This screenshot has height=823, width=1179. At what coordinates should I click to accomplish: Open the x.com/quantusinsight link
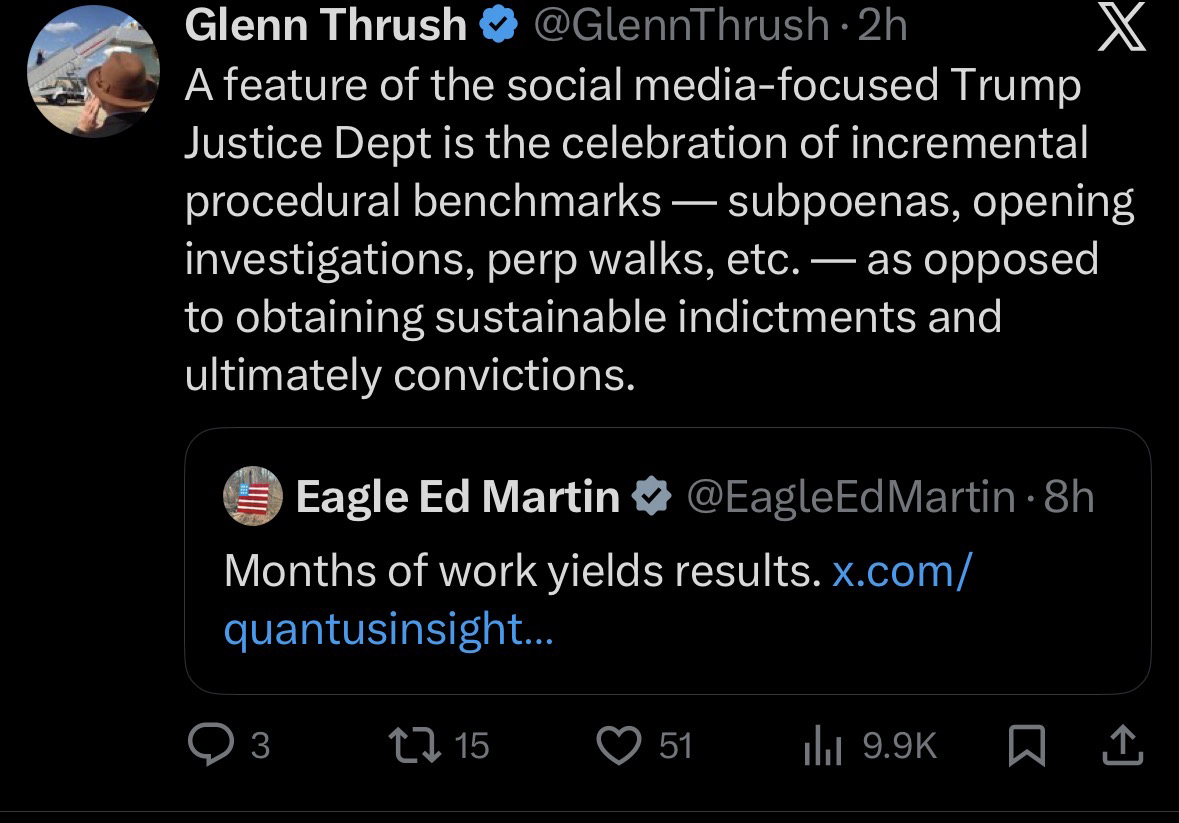(x=899, y=570)
